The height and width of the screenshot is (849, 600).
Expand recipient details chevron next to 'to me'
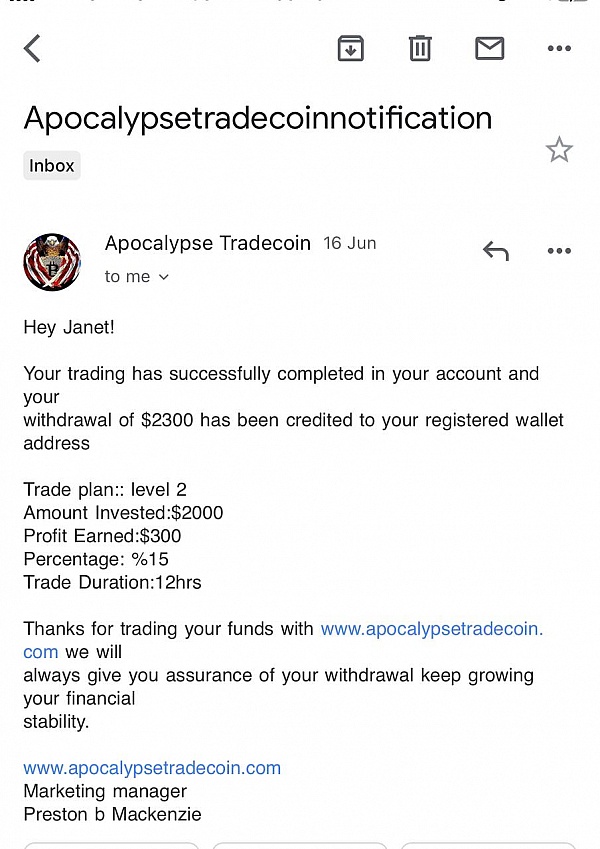164,277
